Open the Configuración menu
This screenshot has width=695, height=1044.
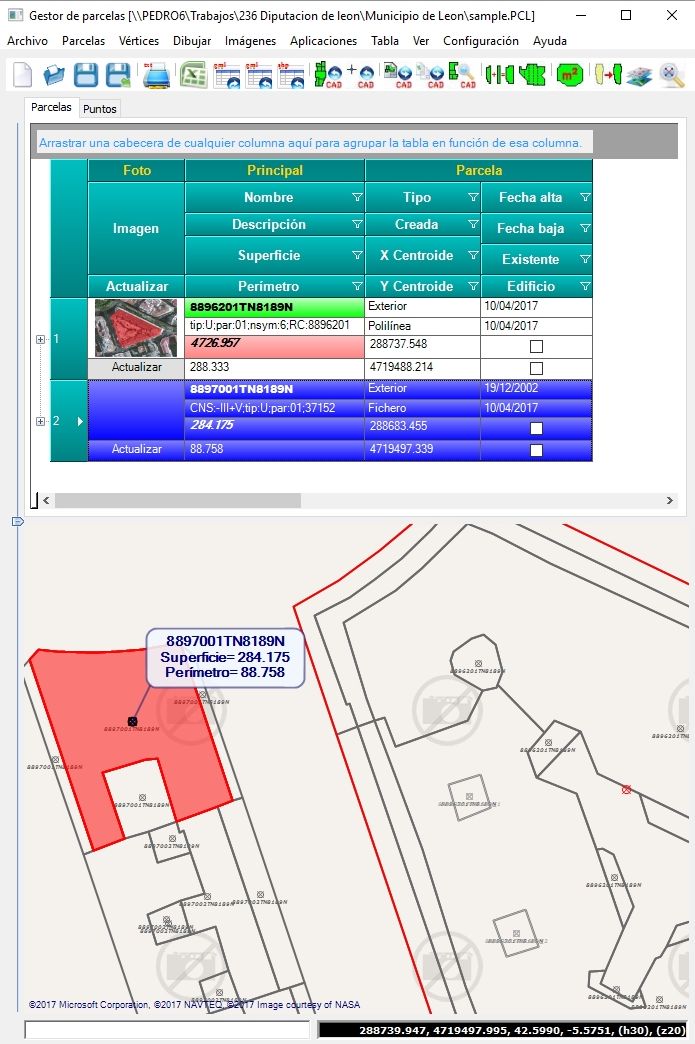[x=481, y=41]
